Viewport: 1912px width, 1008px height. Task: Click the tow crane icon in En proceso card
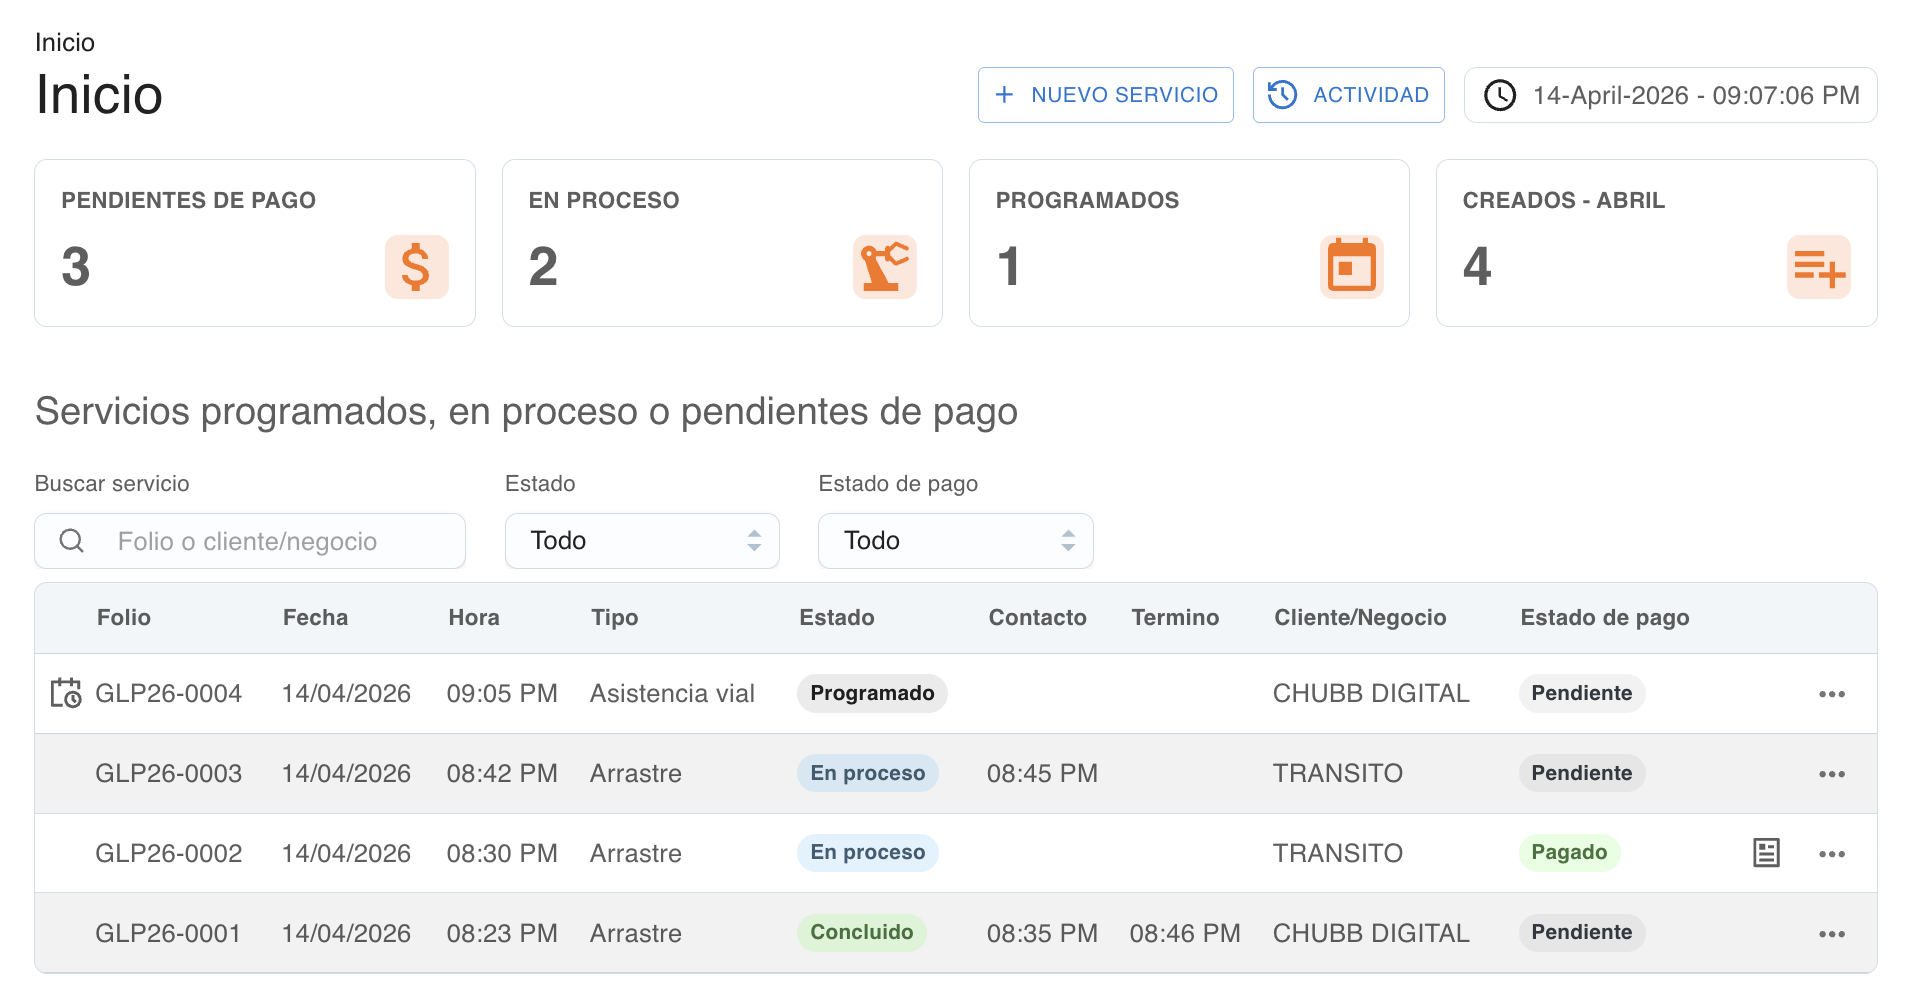(x=884, y=267)
